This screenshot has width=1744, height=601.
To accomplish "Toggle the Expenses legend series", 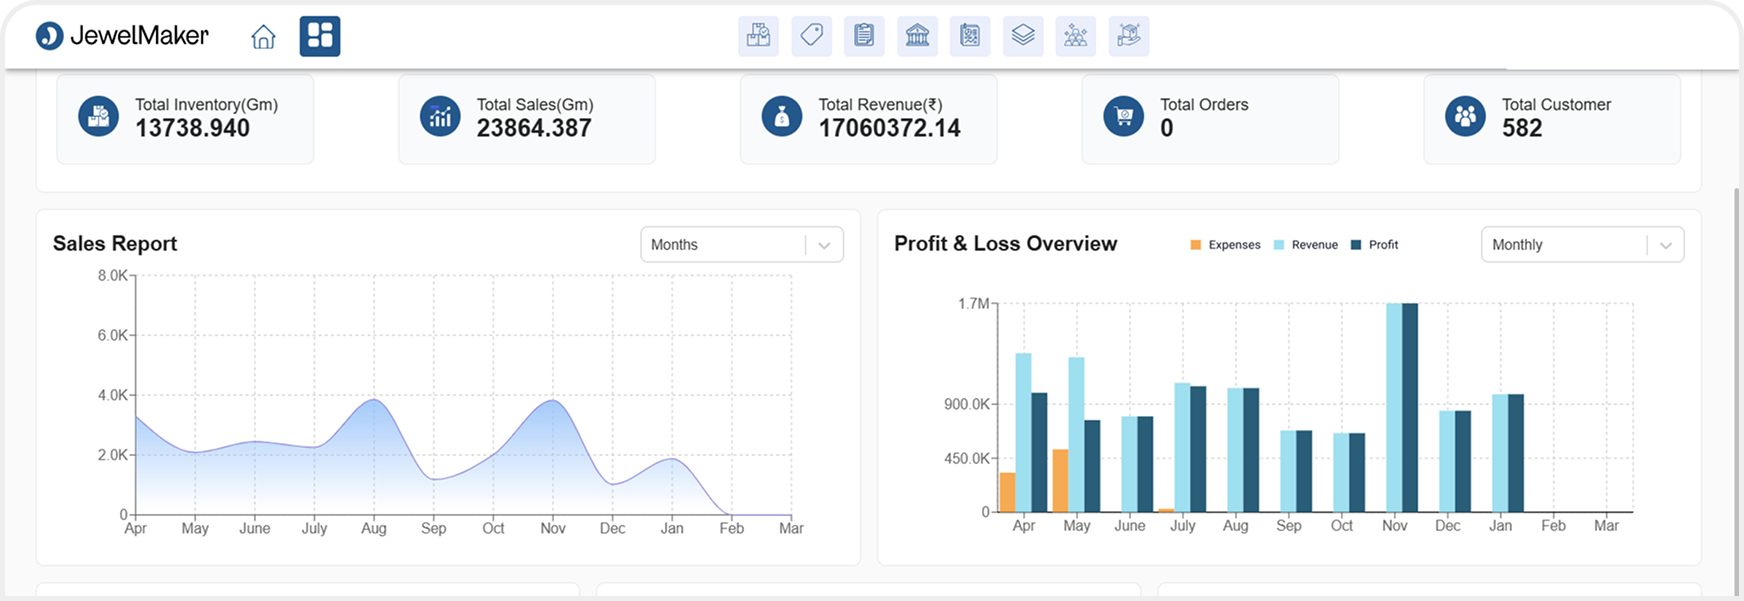I will pos(1225,245).
